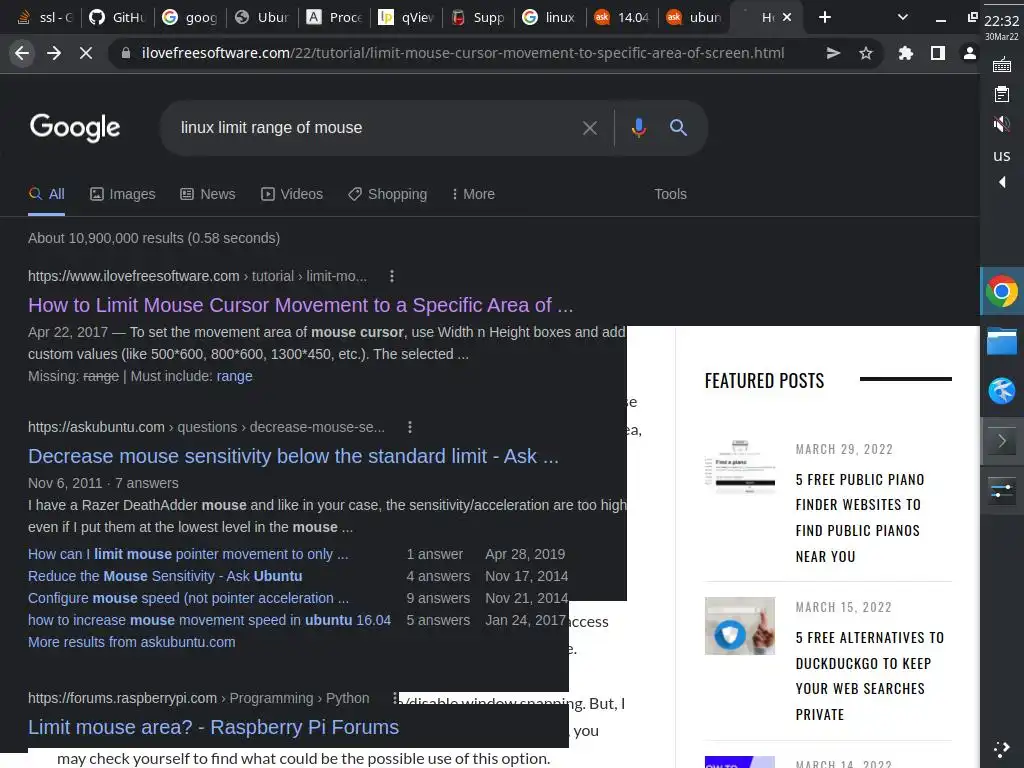Open Google search Tools options
Image resolution: width=1024 pixels, height=768 pixels.
(670, 194)
